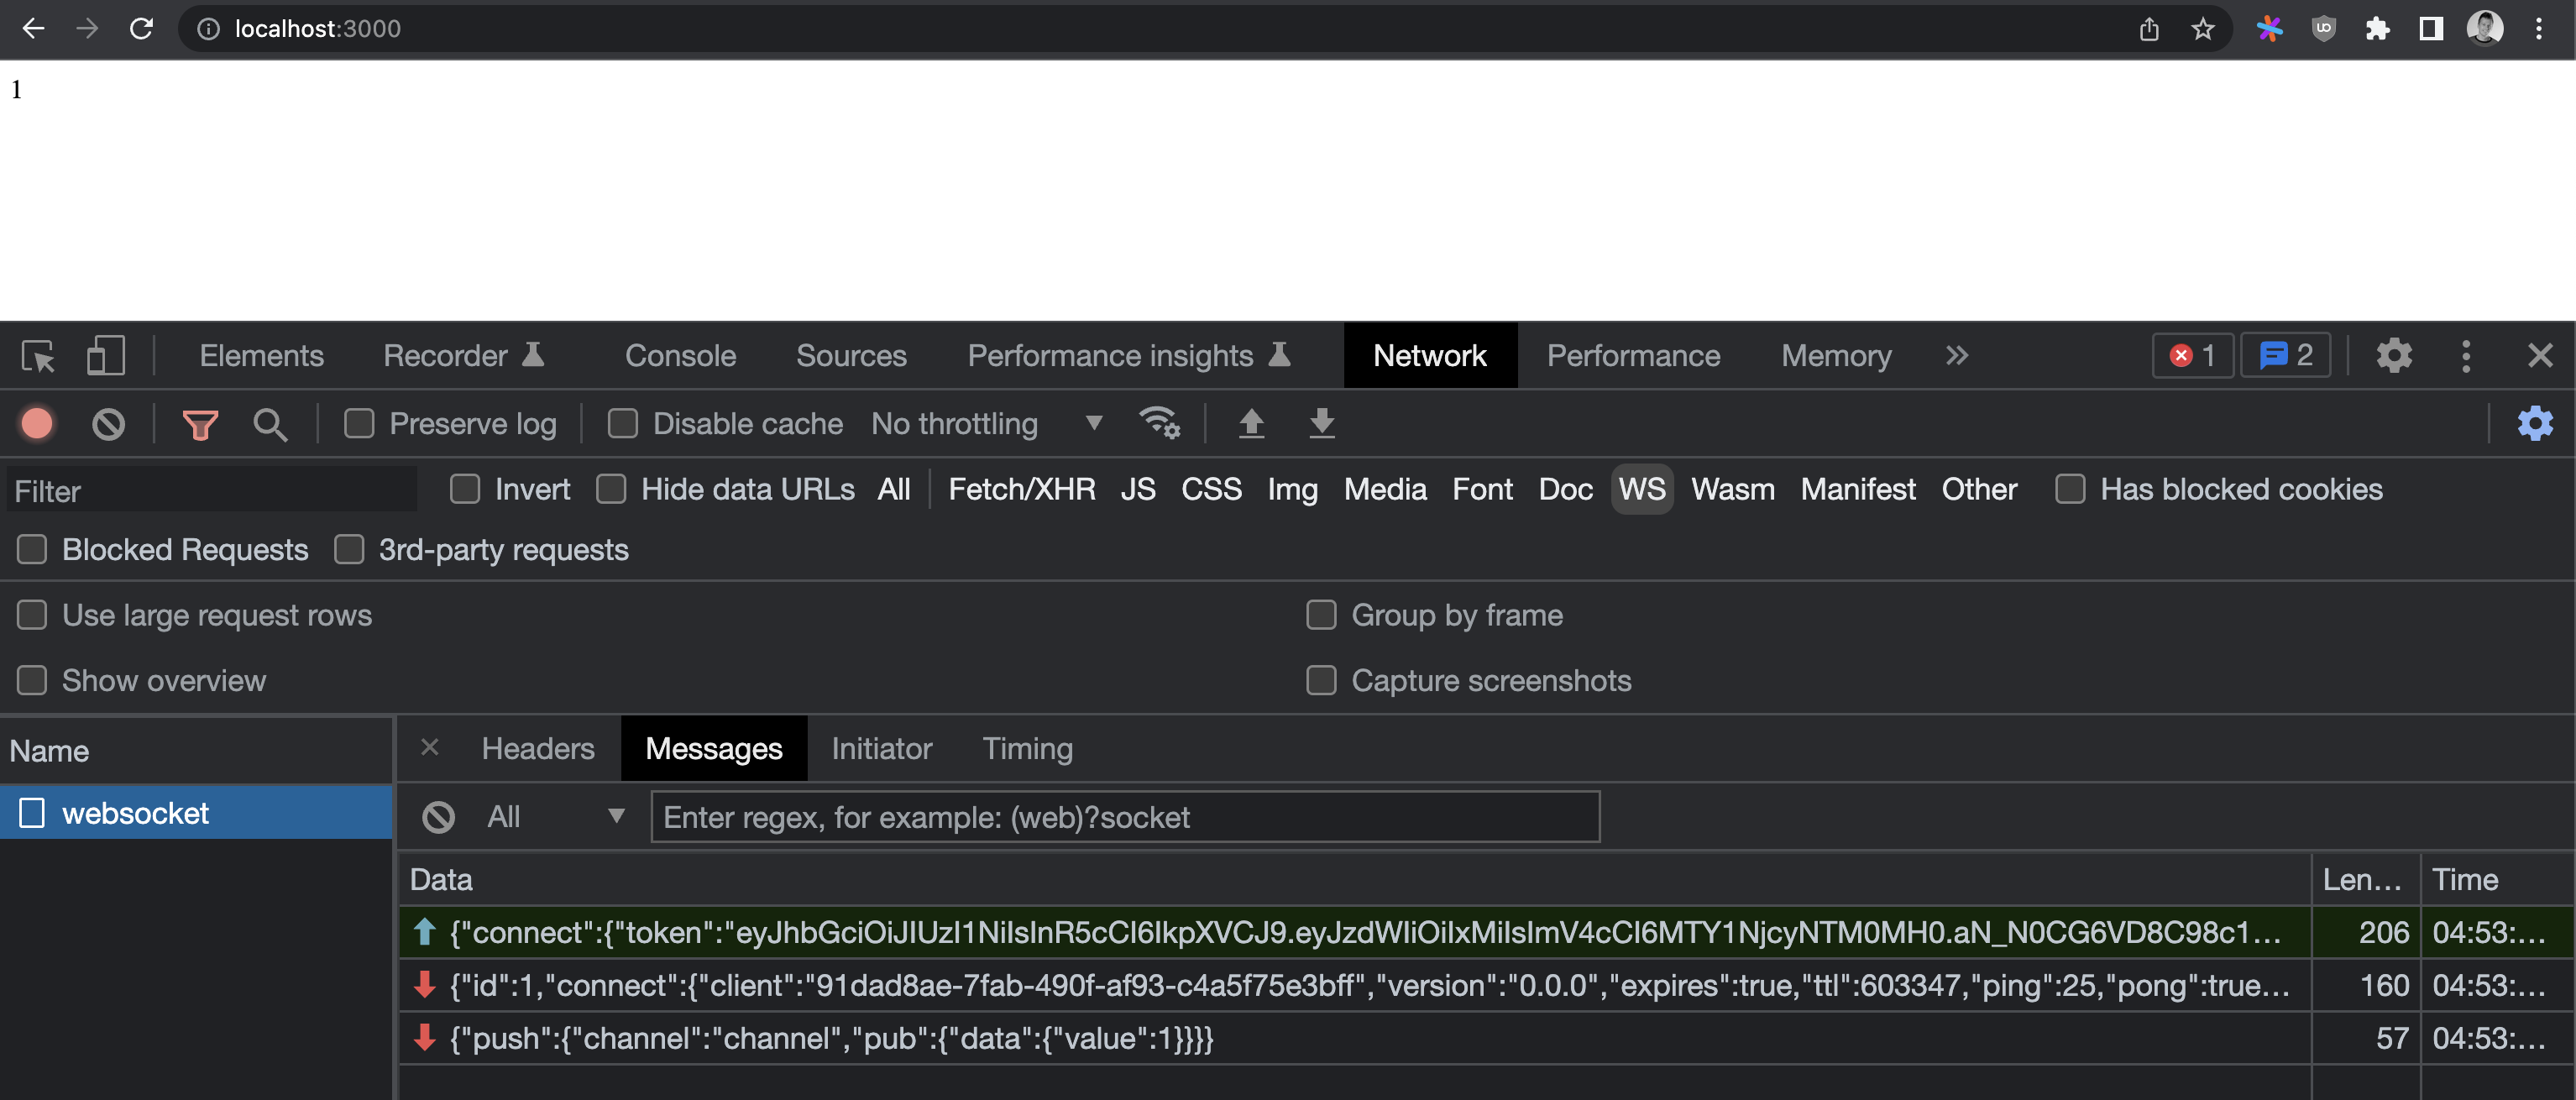Expand more DevTools tabs chevron
This screenshot has width=2576, height=1100.
coord(1956,356)
